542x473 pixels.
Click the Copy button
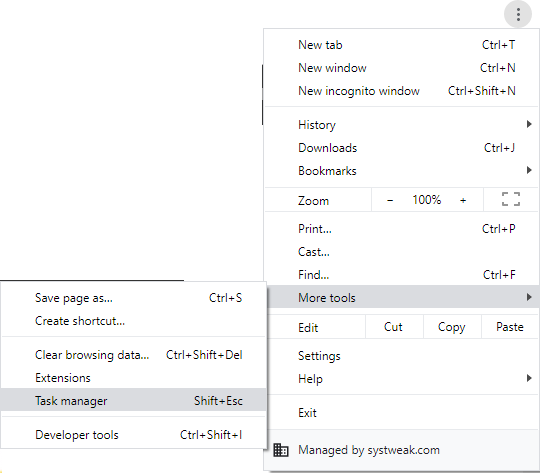tap(452, 327)
